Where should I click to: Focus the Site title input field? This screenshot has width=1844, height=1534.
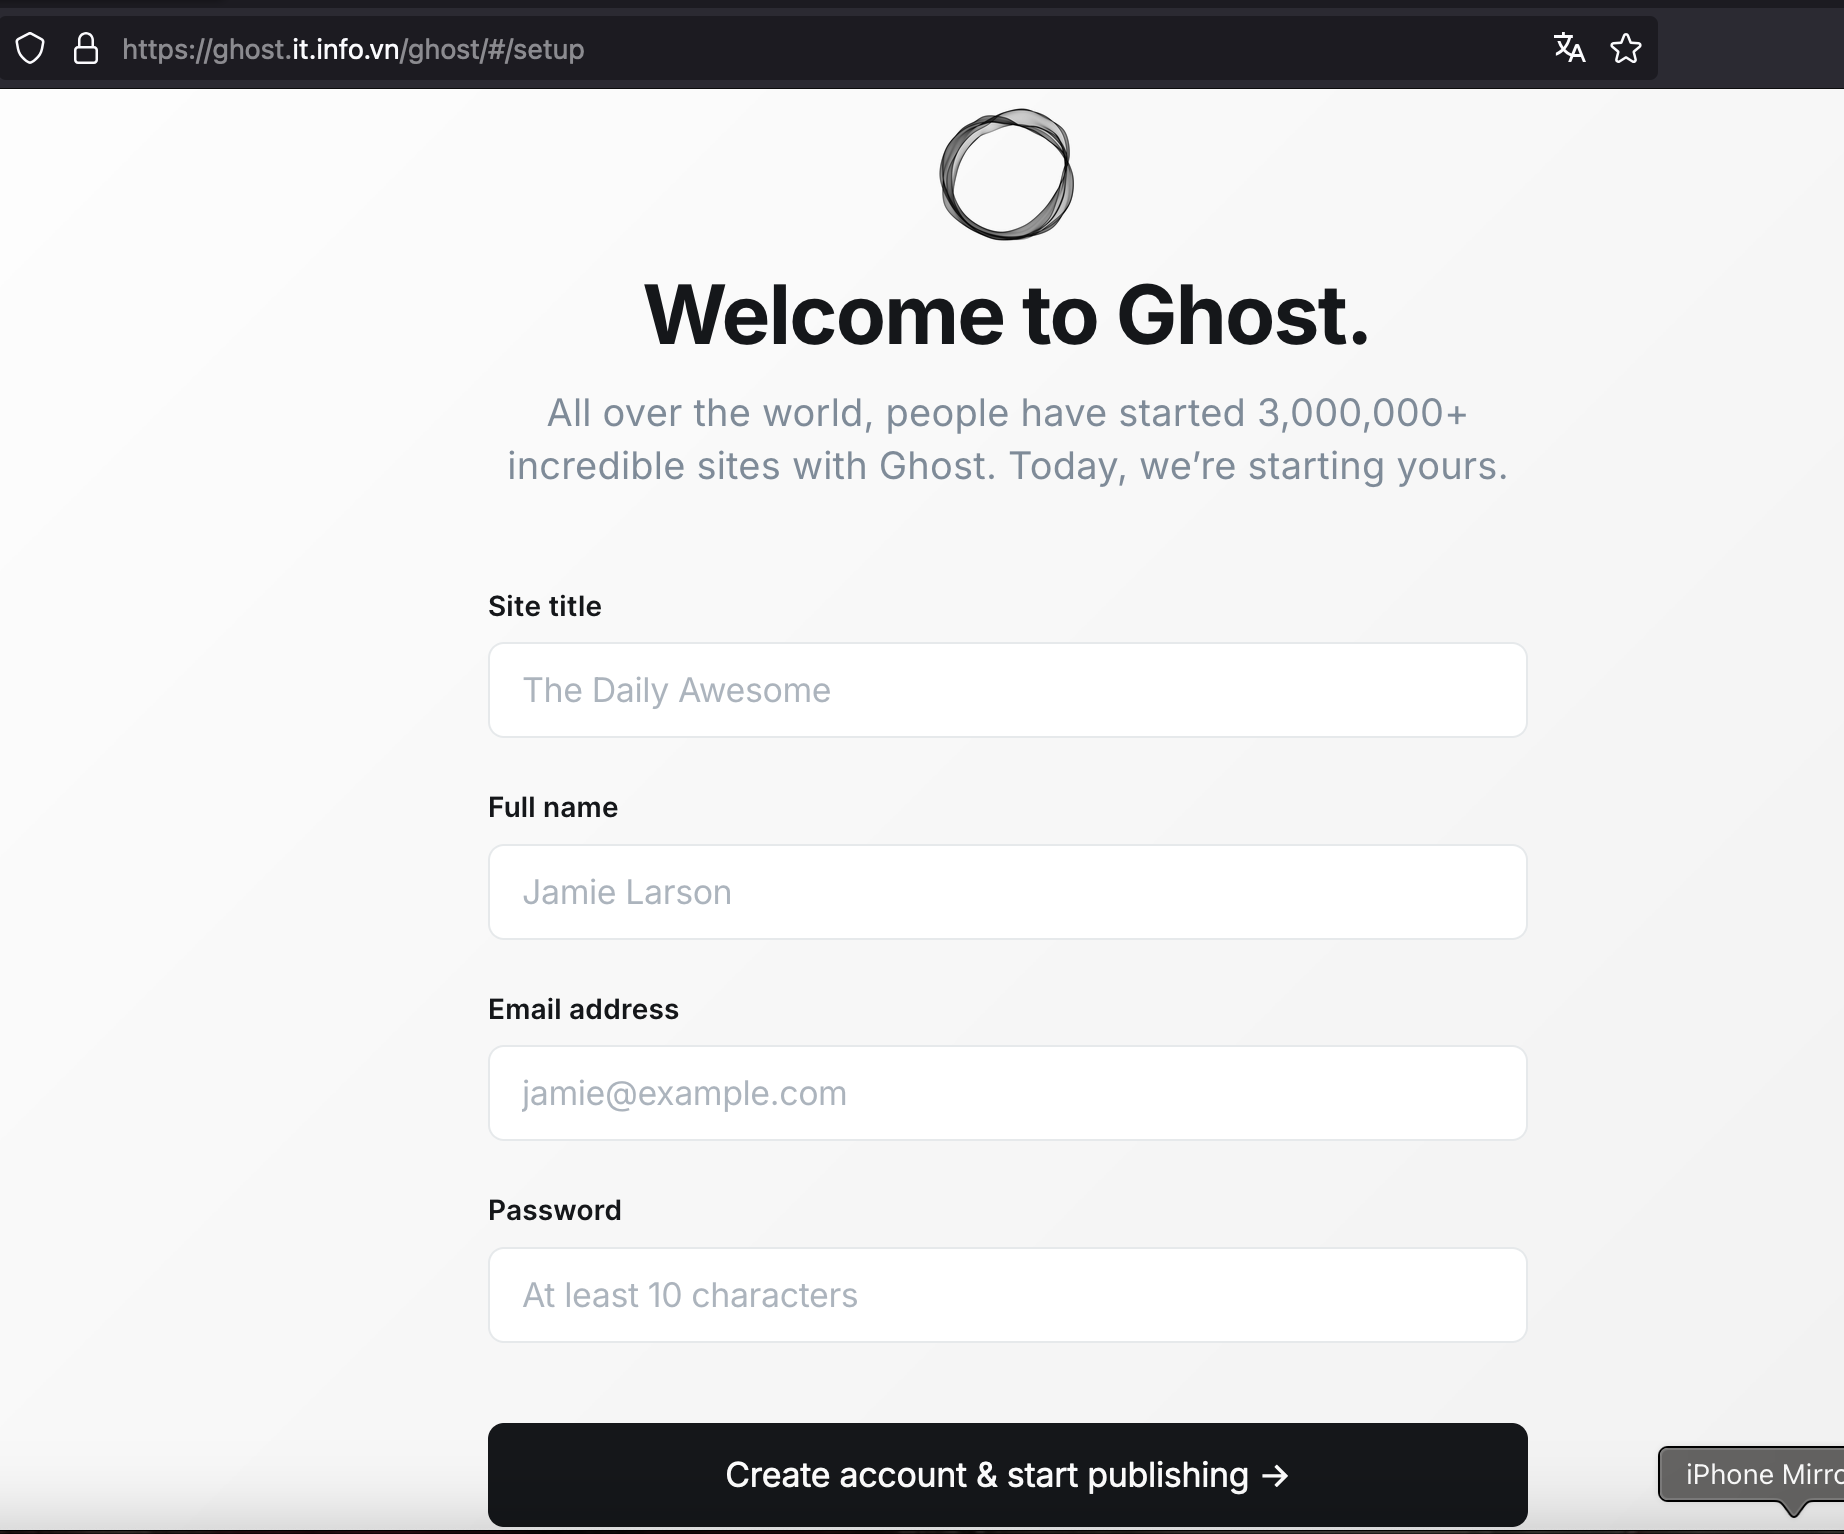tap(1006, 690)
